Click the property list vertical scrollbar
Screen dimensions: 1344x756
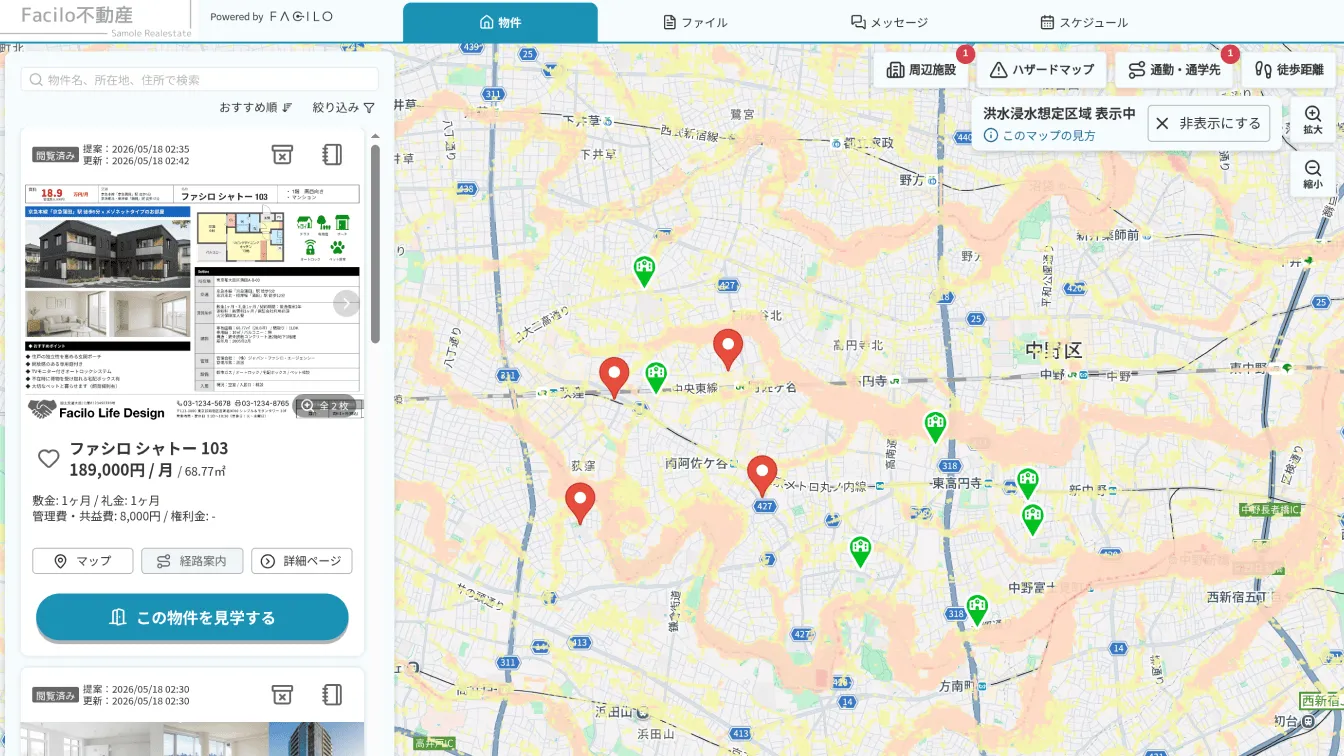point(375,244)
